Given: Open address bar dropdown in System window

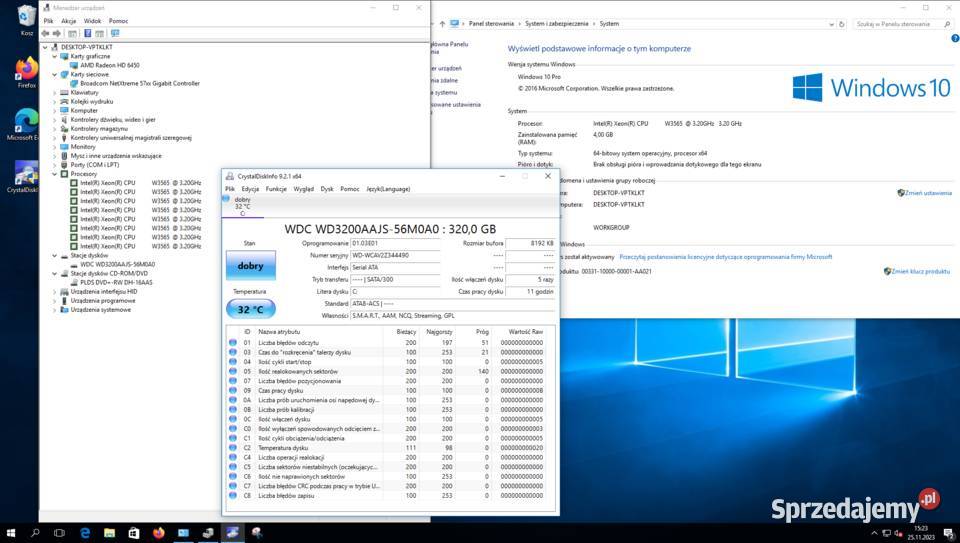Looking at the screenshot, I should pyautogui.click(x=831, y=24).
